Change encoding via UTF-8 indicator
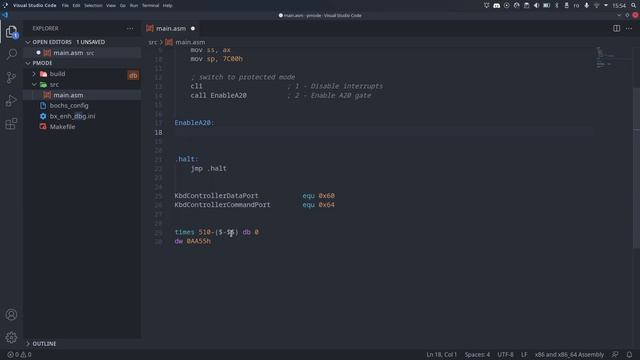Screen dimensions: 640x360 505,355
